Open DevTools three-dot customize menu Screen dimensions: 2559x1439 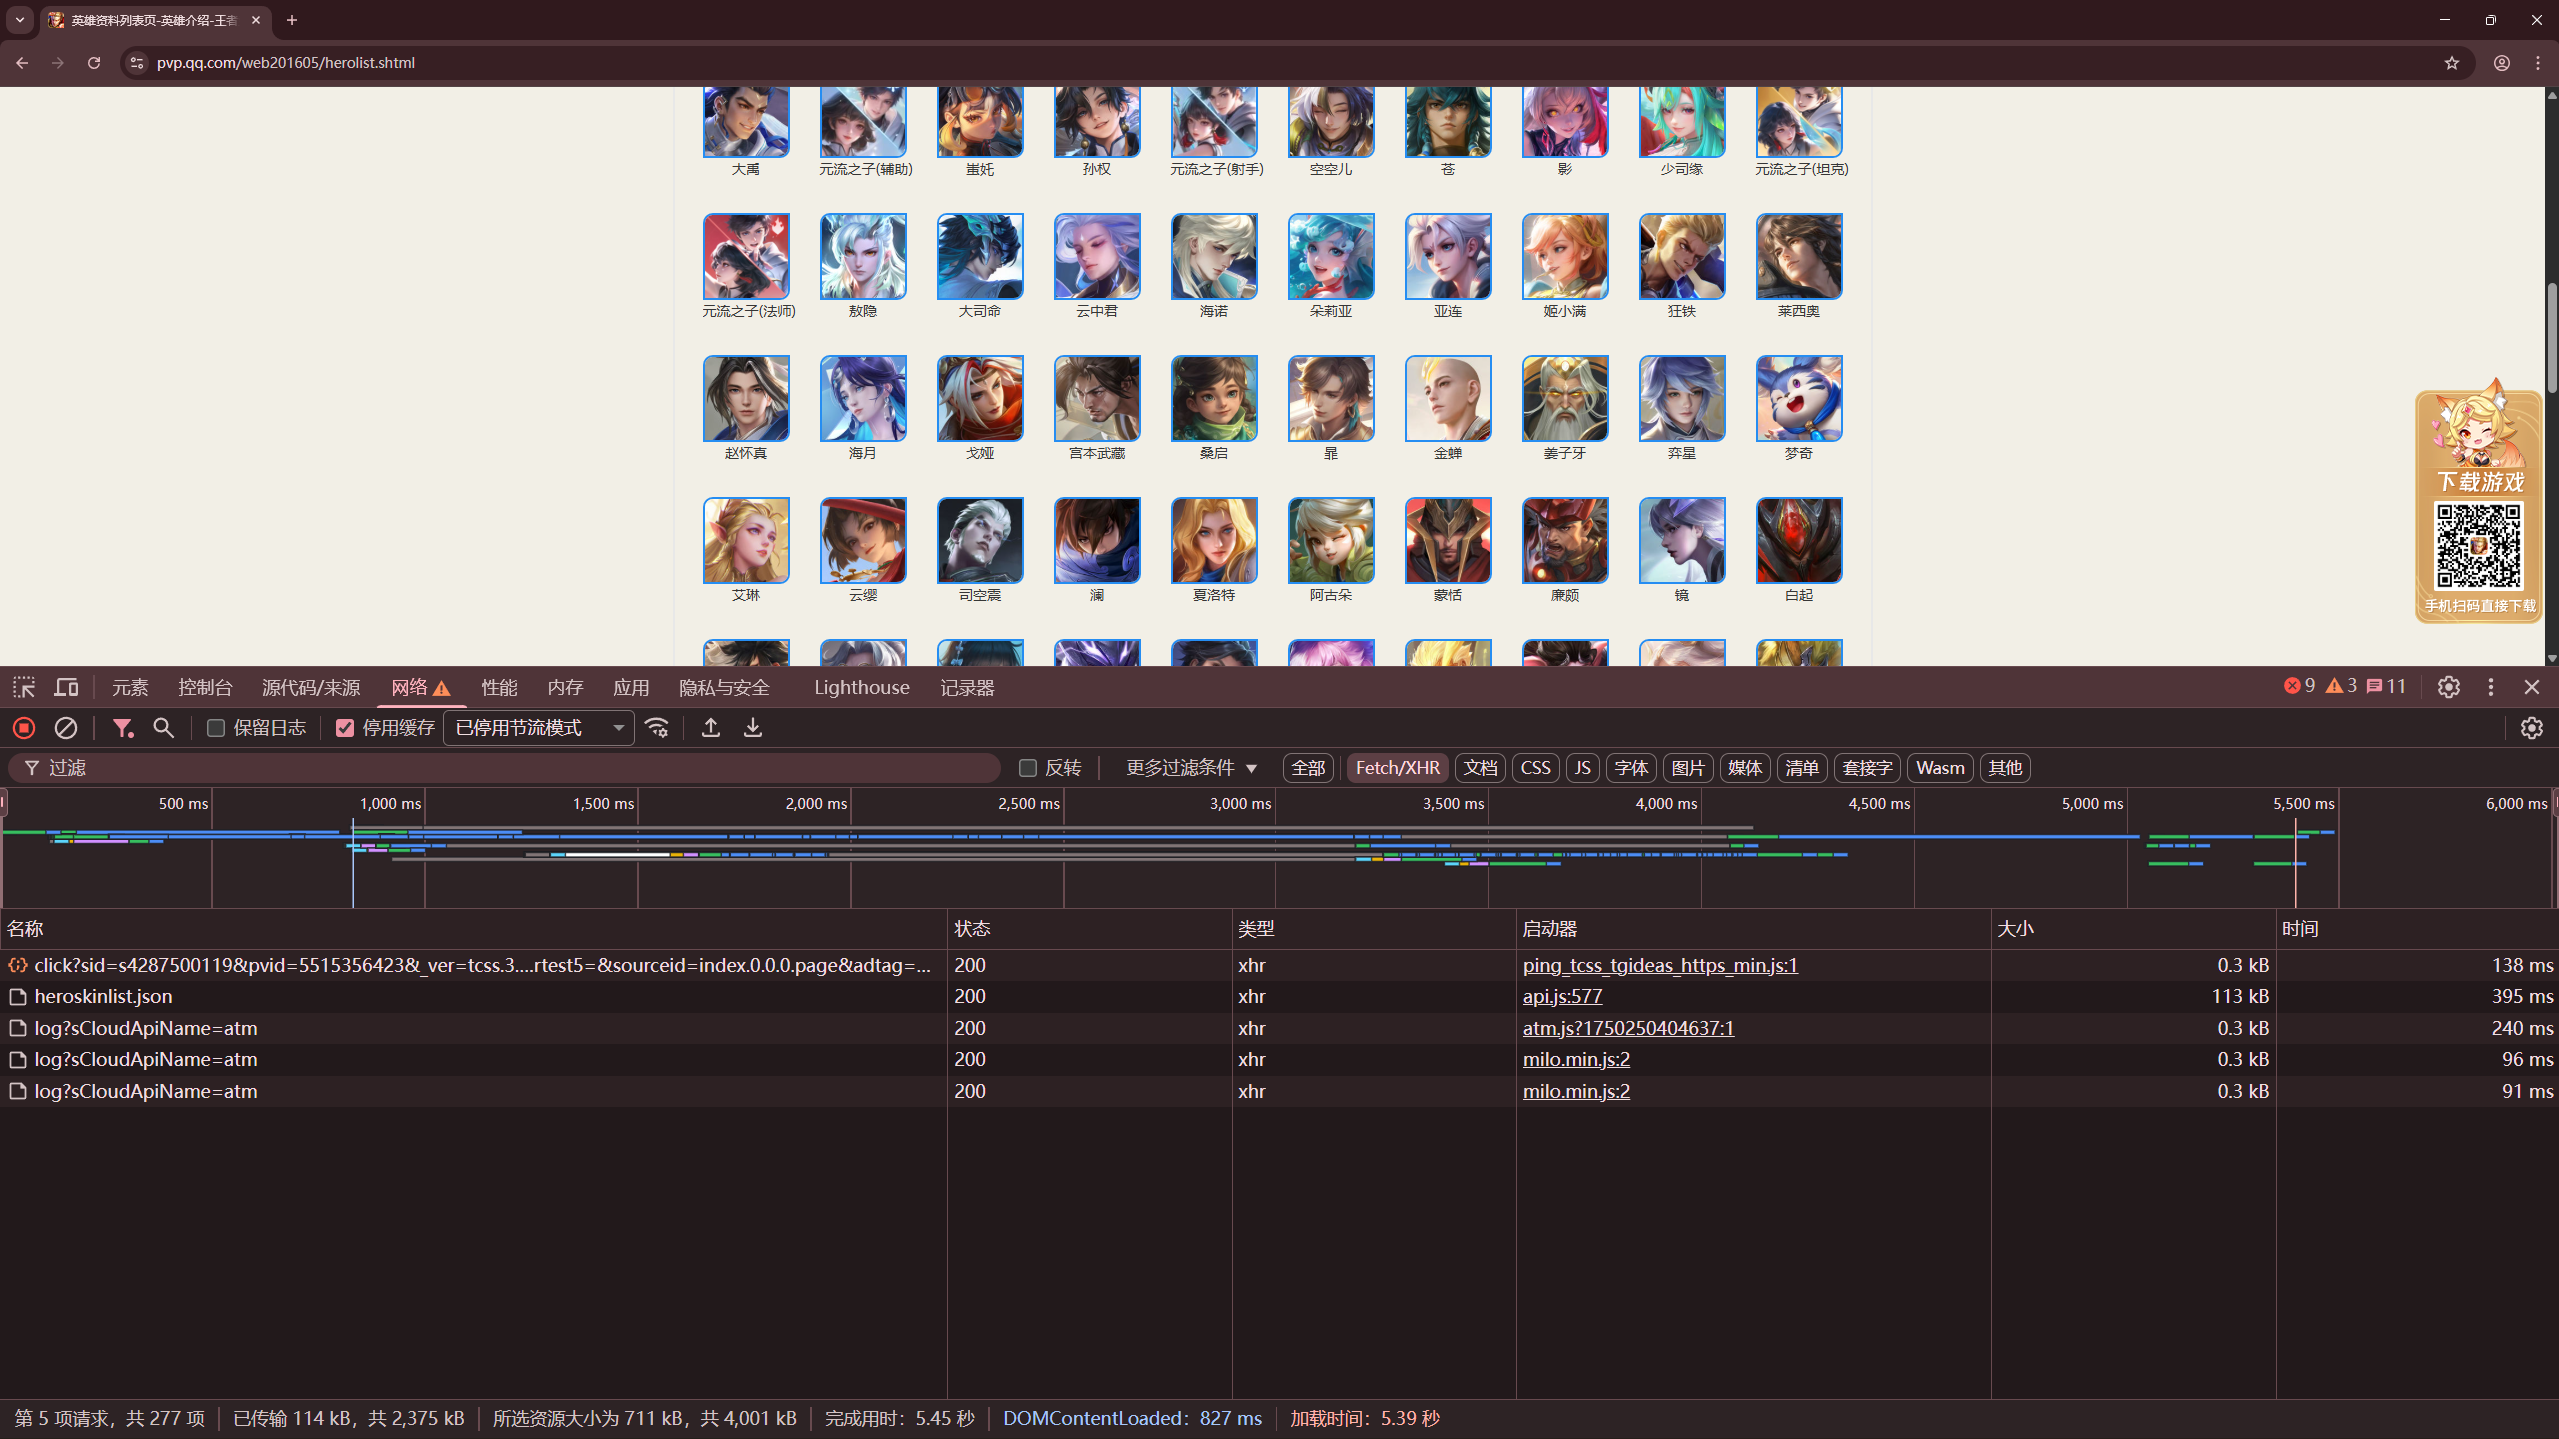[2490, 687]
